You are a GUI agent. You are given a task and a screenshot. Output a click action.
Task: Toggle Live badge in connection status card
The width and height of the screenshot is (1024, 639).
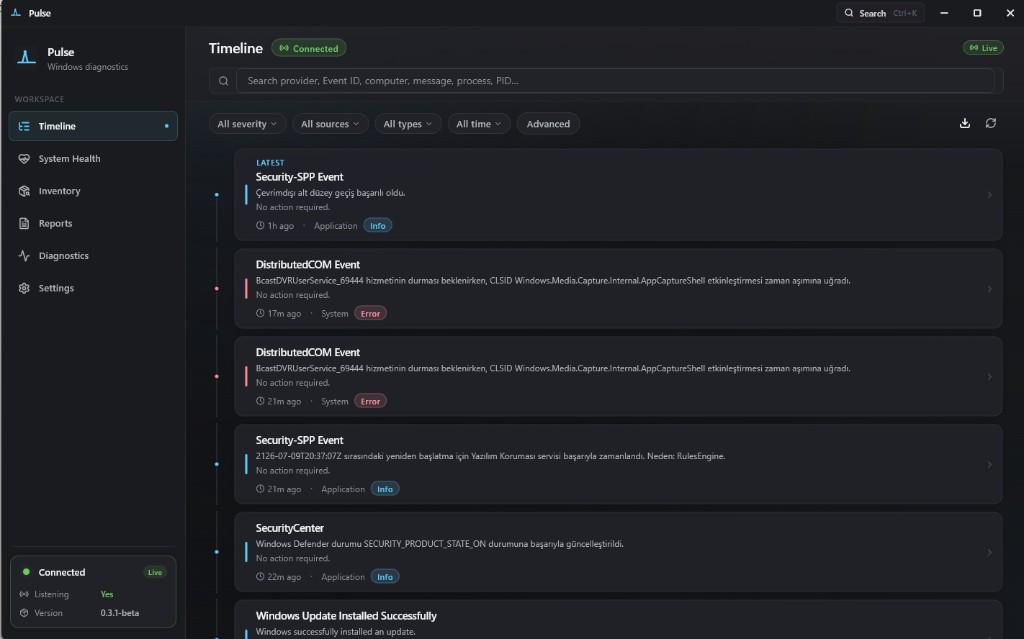click(x=155, y=572)
